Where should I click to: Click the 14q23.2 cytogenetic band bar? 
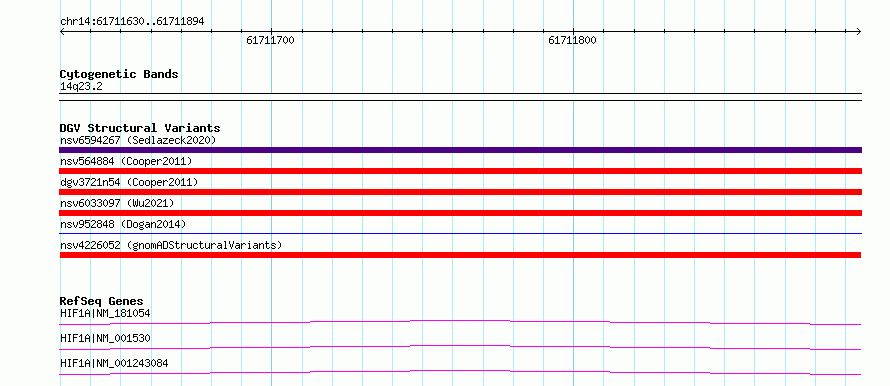pos(461,97)
